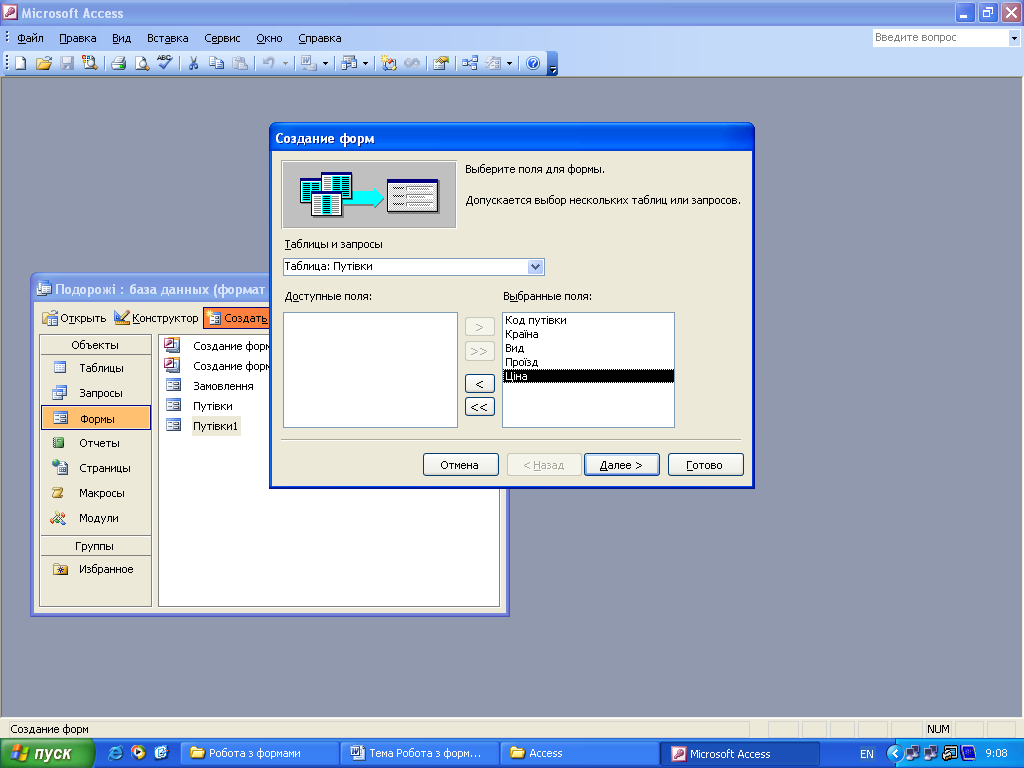Click the Copy toolbar icon
Viewport: 1024px width, 768px height.
[x=216, y=63]
